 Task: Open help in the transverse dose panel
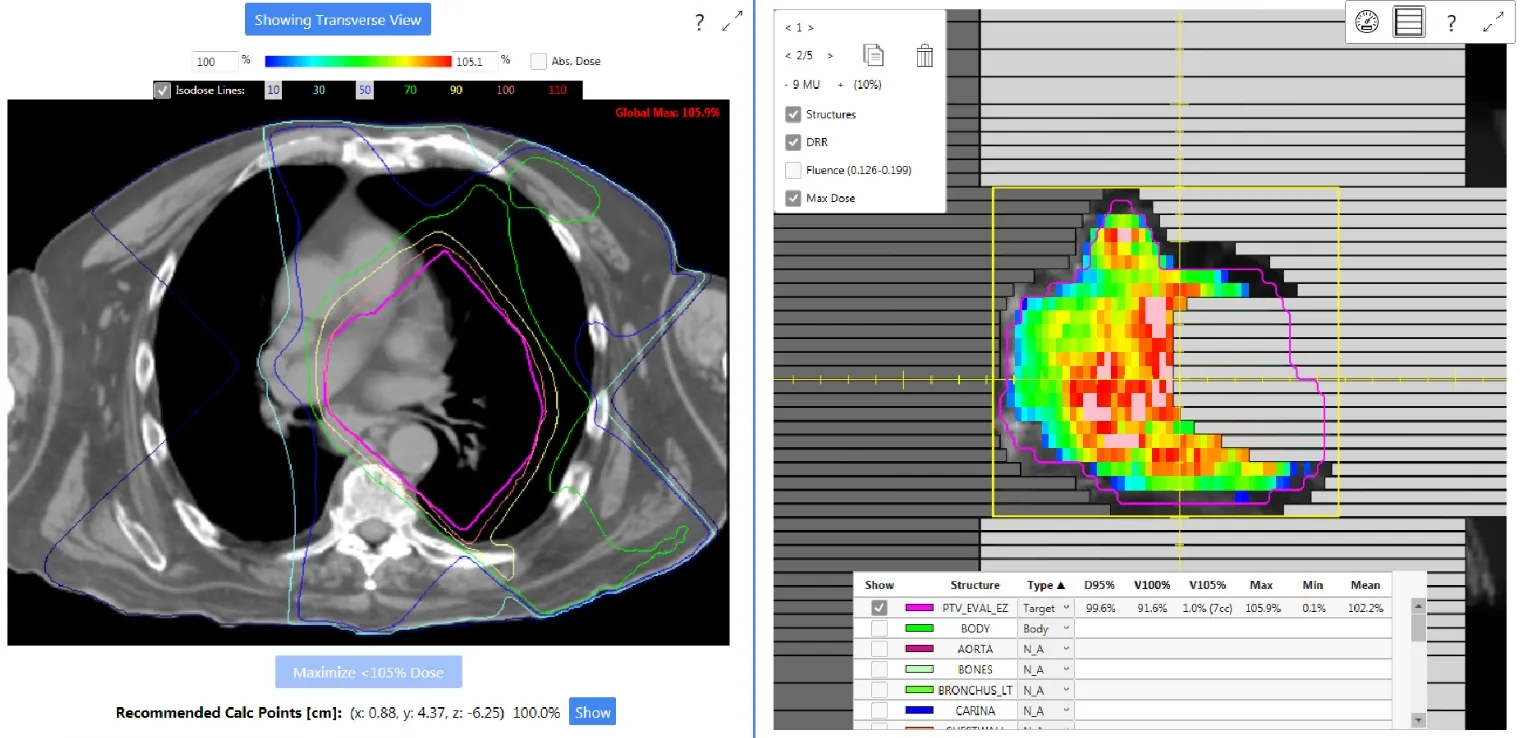point(699,22)
